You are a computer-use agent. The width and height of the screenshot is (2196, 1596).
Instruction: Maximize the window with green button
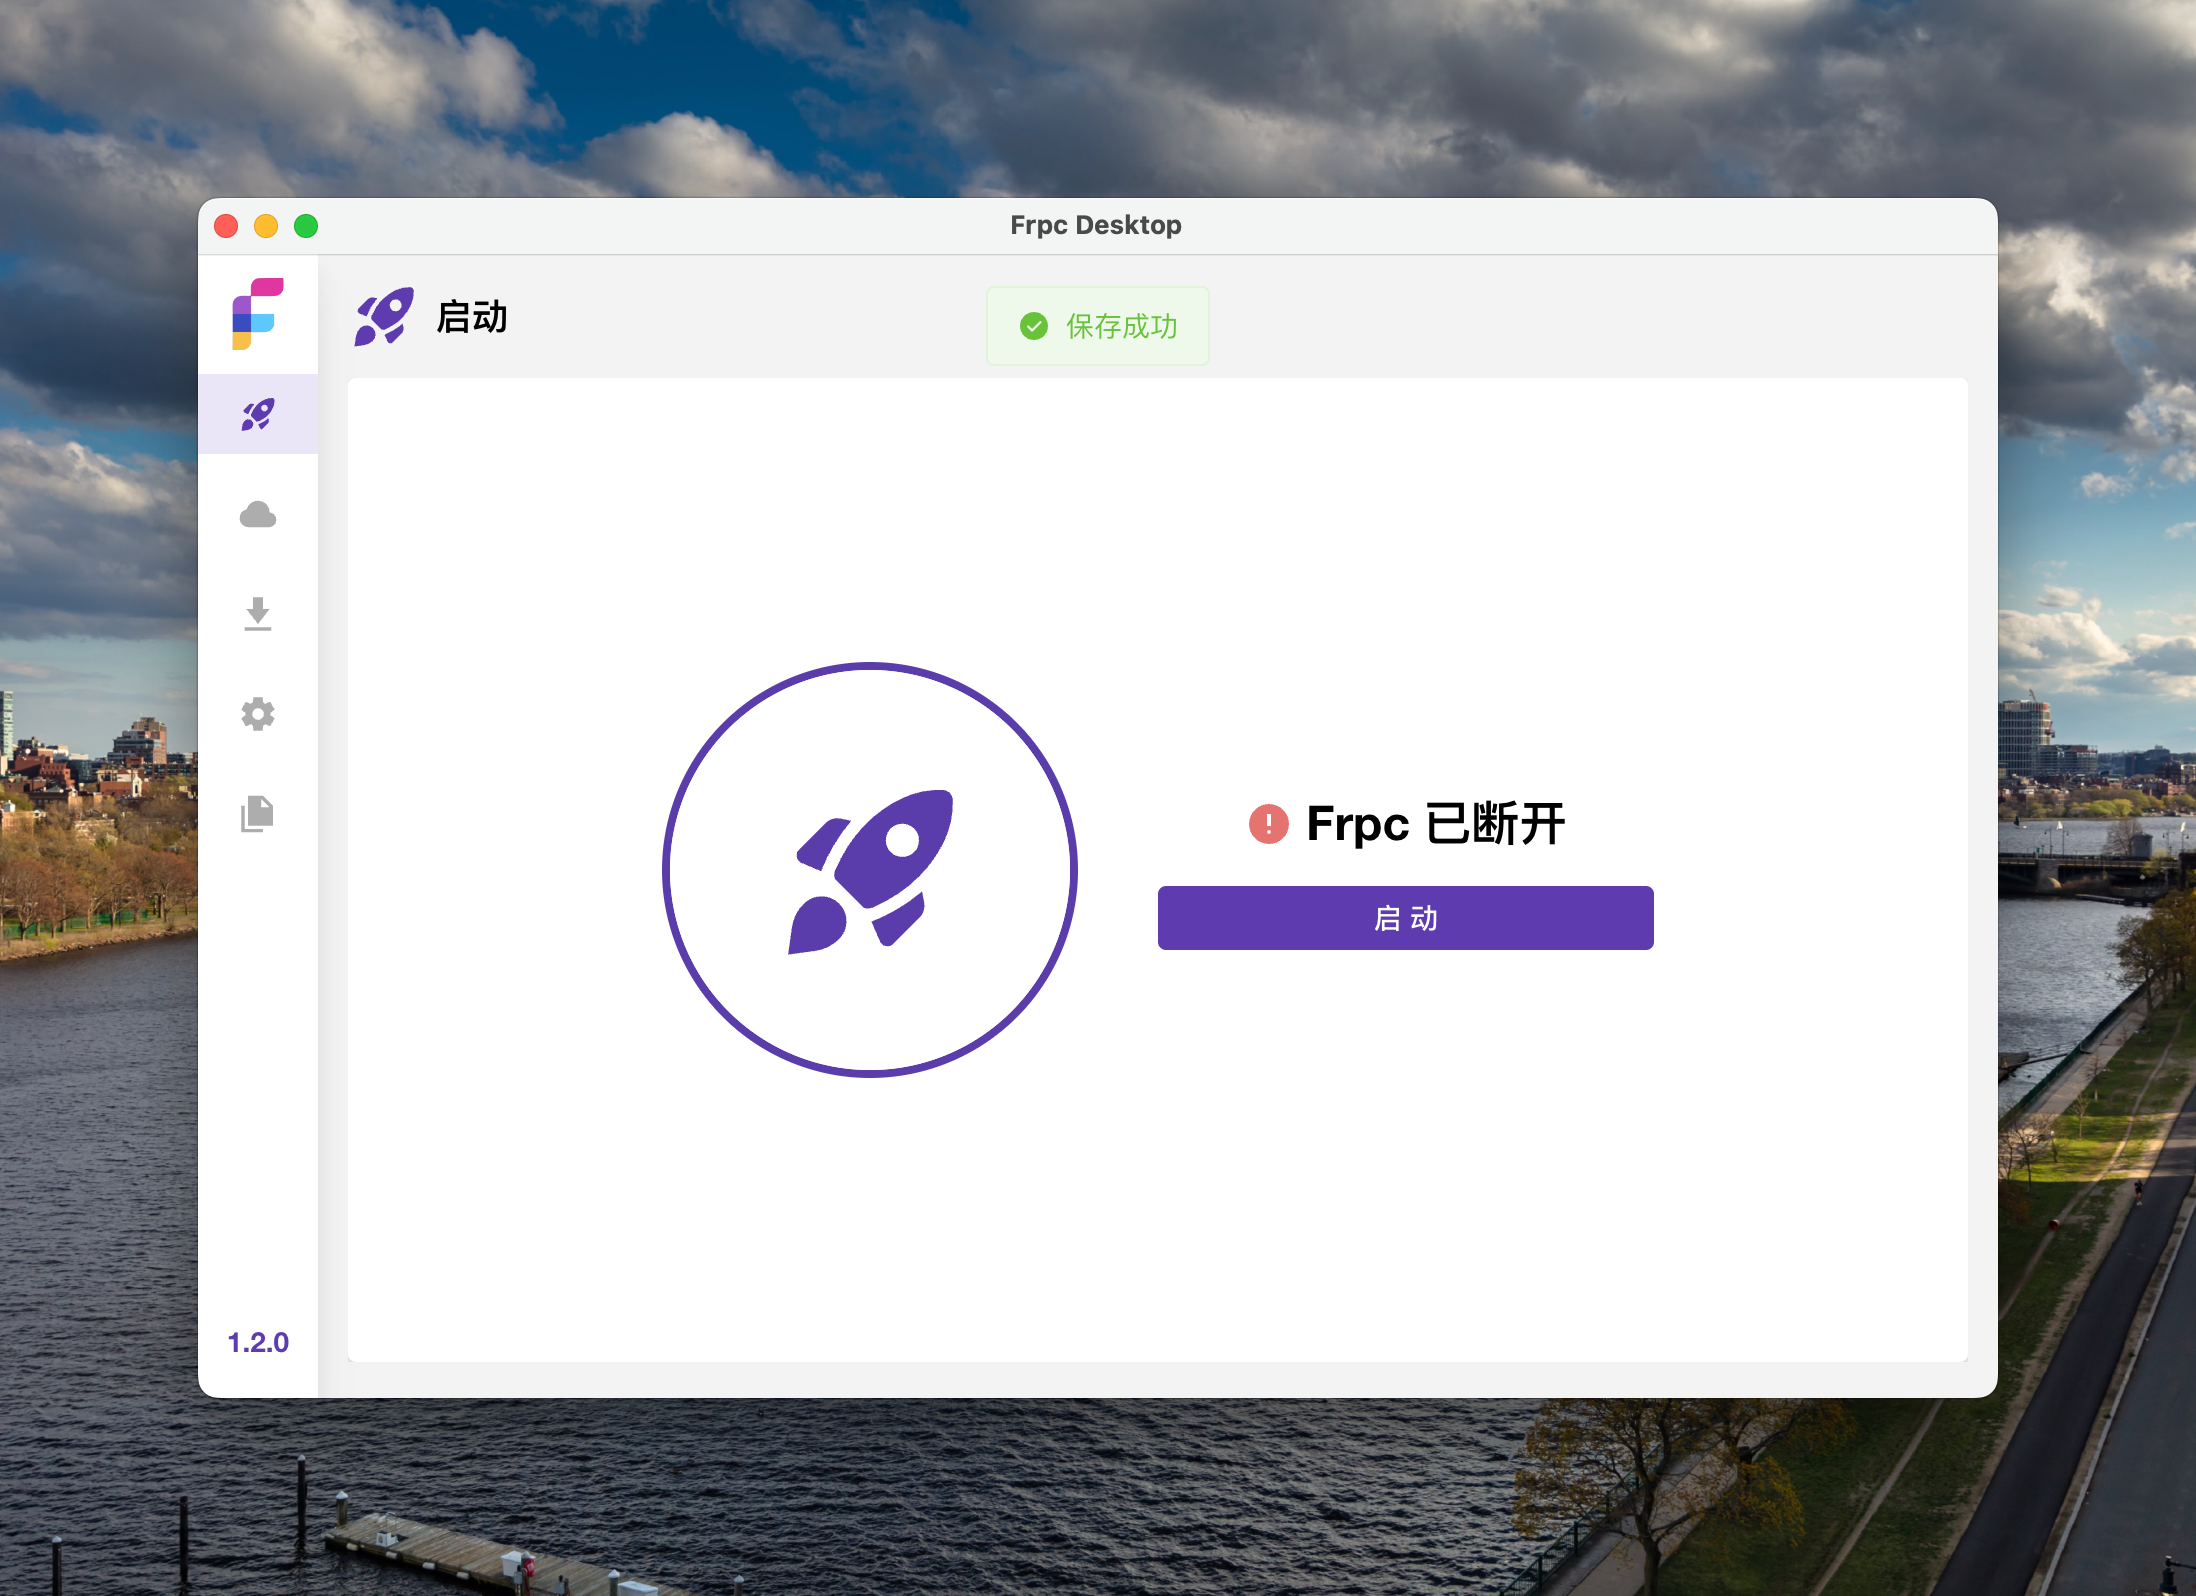point(306,226)
